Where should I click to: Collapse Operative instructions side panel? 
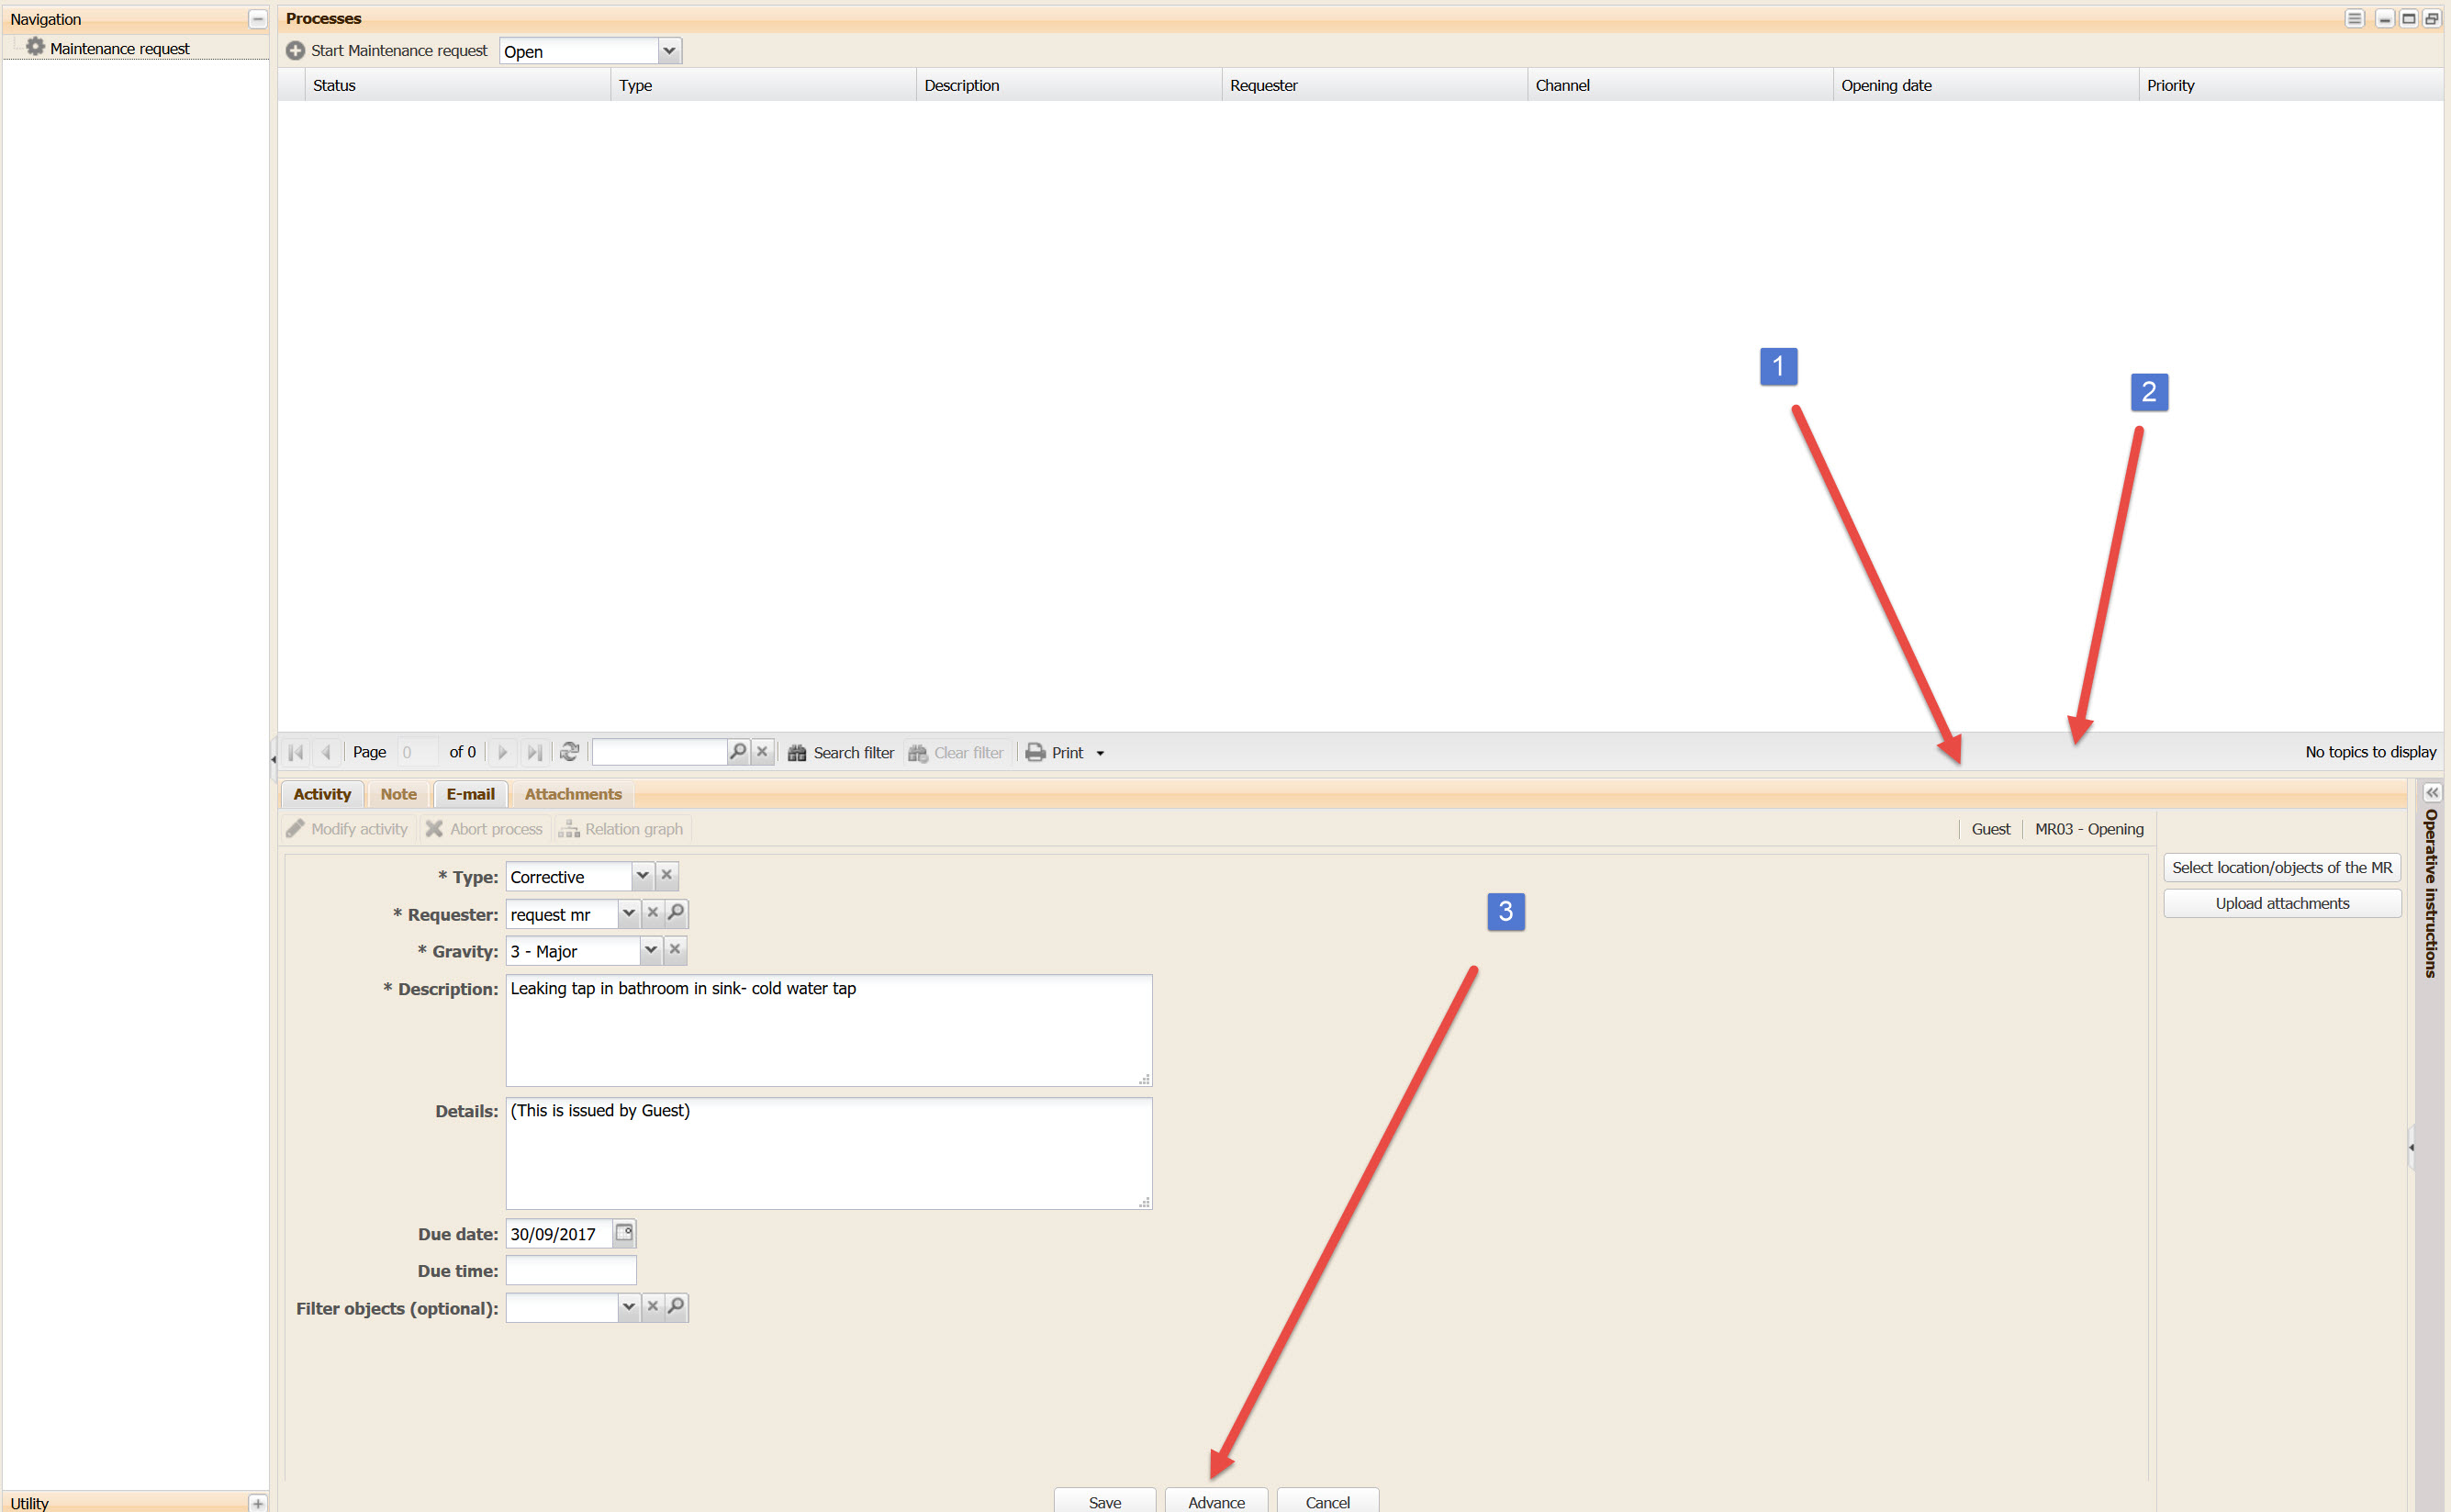point(2432,793)
